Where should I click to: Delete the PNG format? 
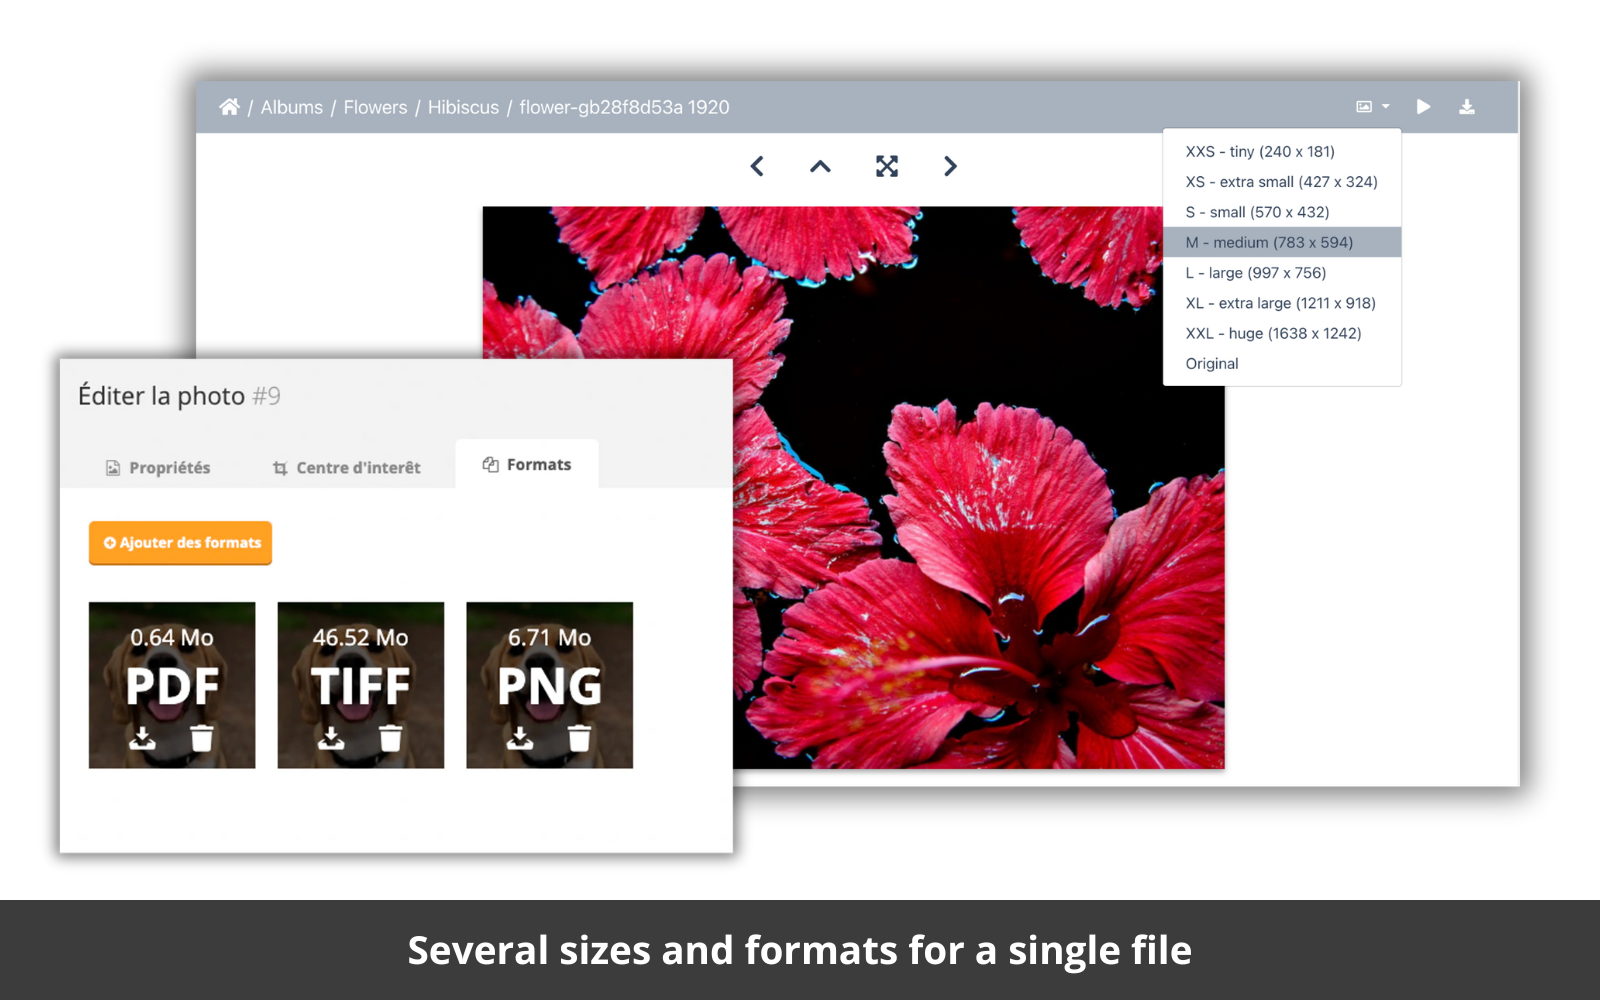click(x=579, y=739)
